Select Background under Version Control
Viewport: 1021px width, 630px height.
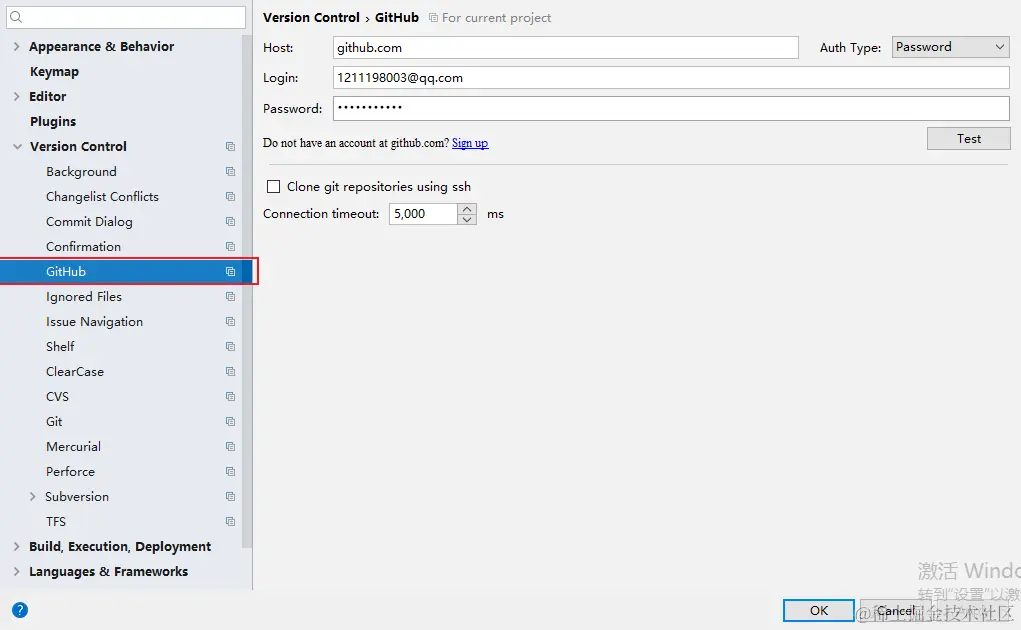pos(81,171)
